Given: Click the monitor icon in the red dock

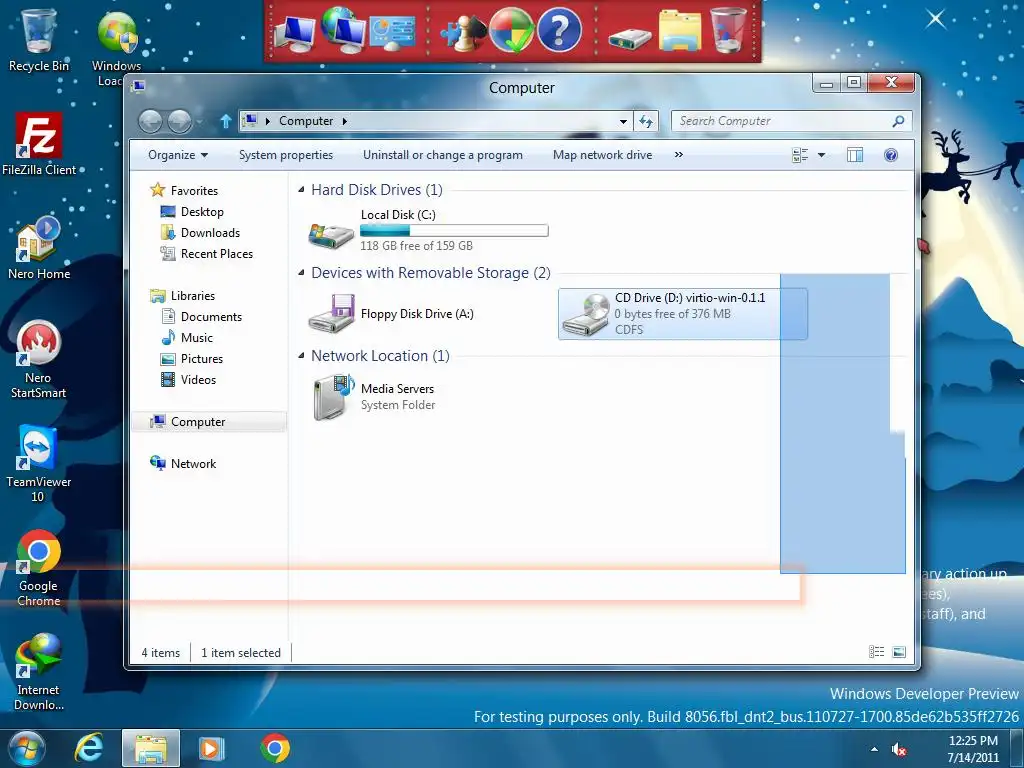Looking at the screenshot, I should tap(295, 34).
